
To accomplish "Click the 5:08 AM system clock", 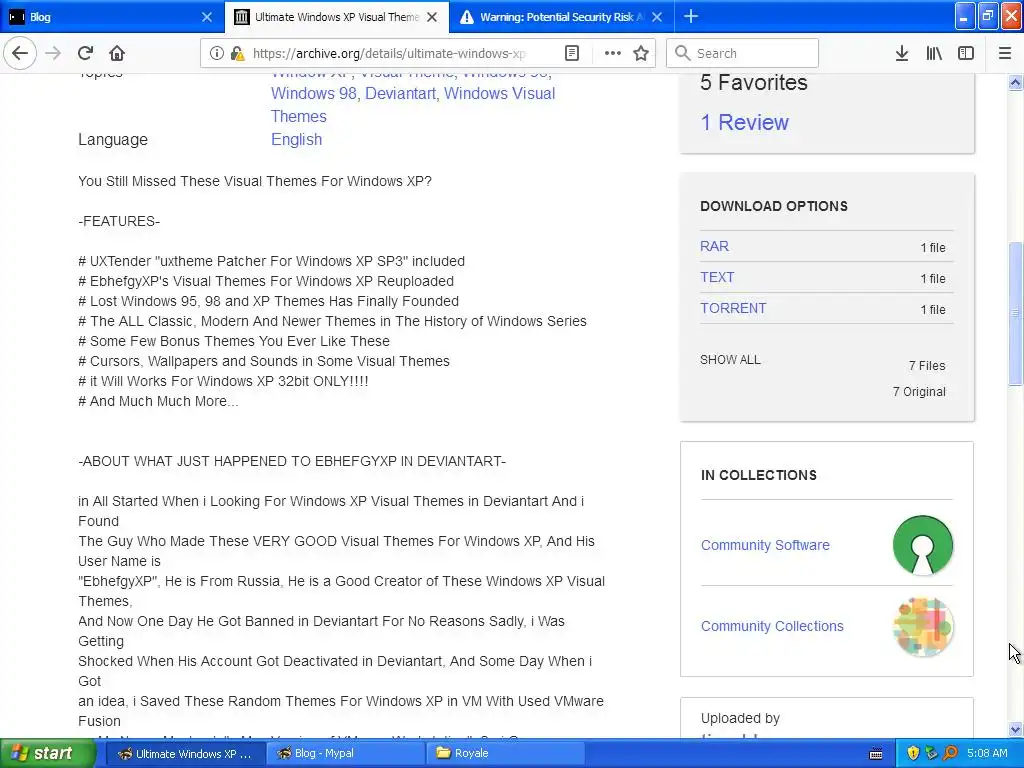I will point(987,753).
